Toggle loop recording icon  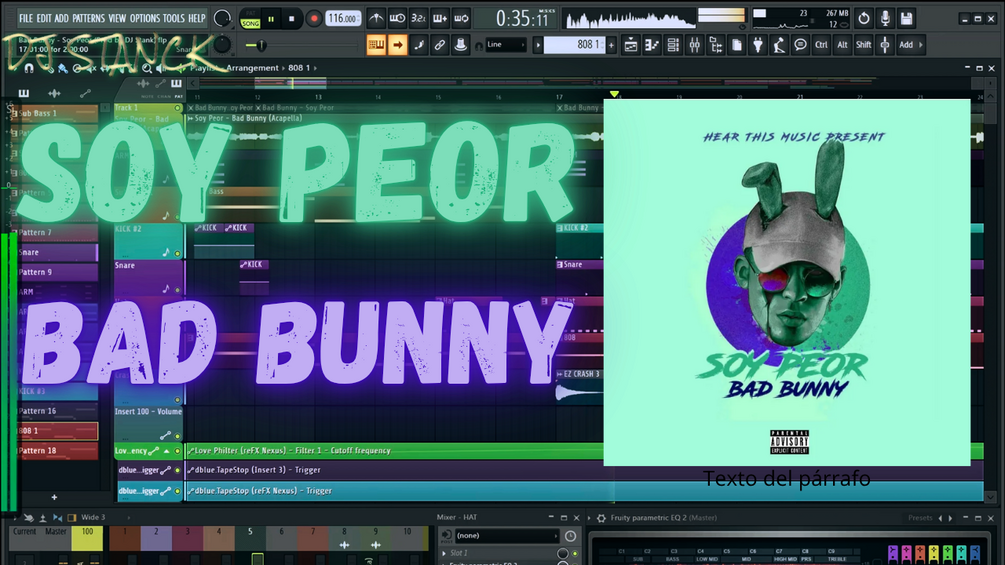click(x=461, y=19)
